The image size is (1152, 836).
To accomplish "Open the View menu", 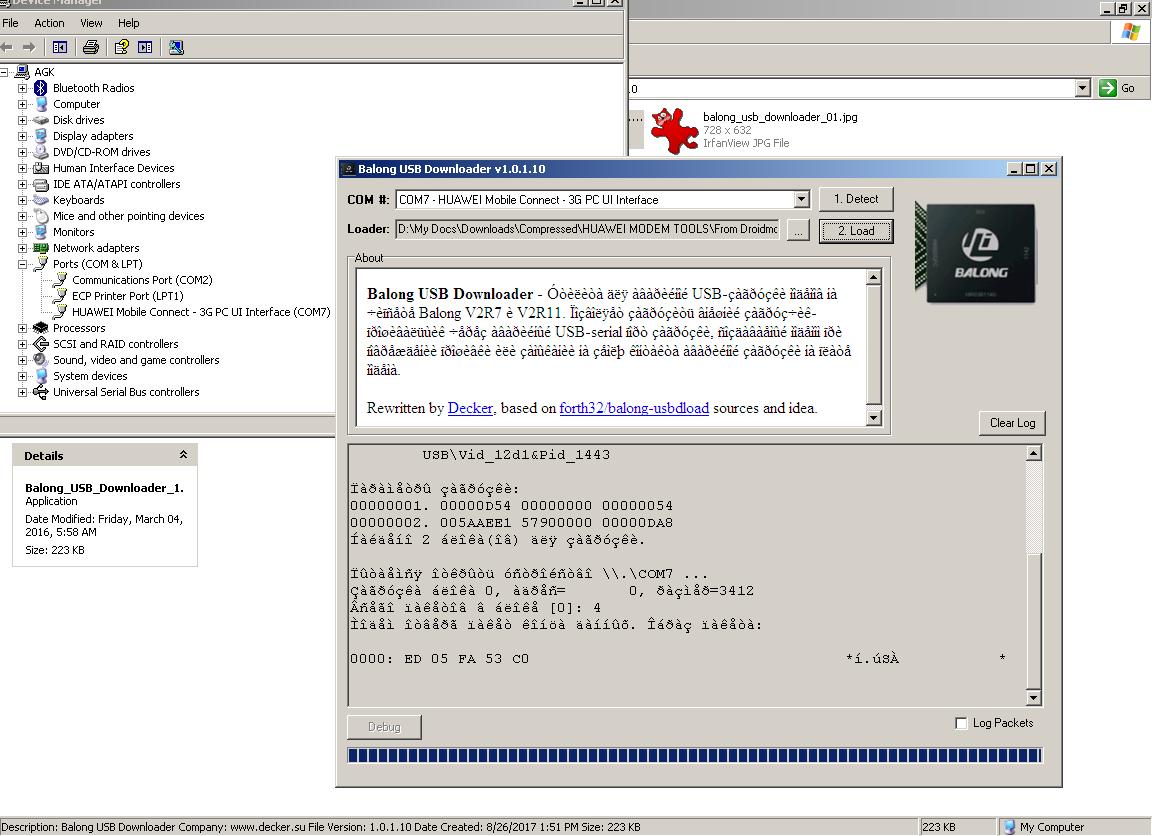I will click(x=91, y=24).
